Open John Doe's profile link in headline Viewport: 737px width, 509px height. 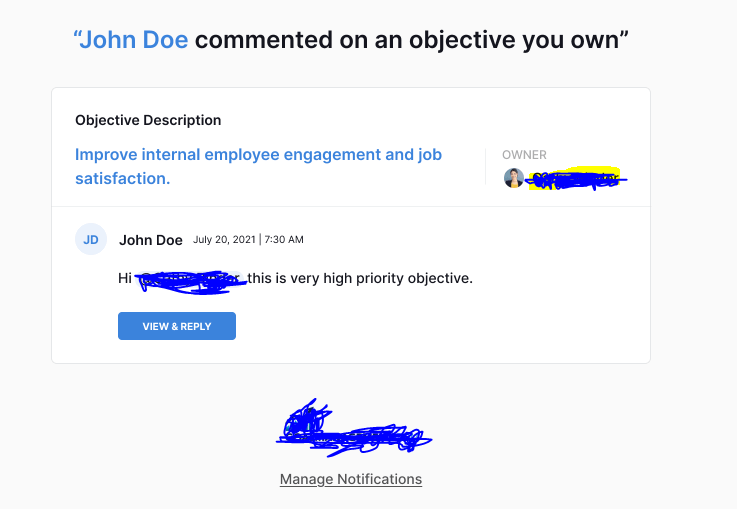[x=134, y=40]
